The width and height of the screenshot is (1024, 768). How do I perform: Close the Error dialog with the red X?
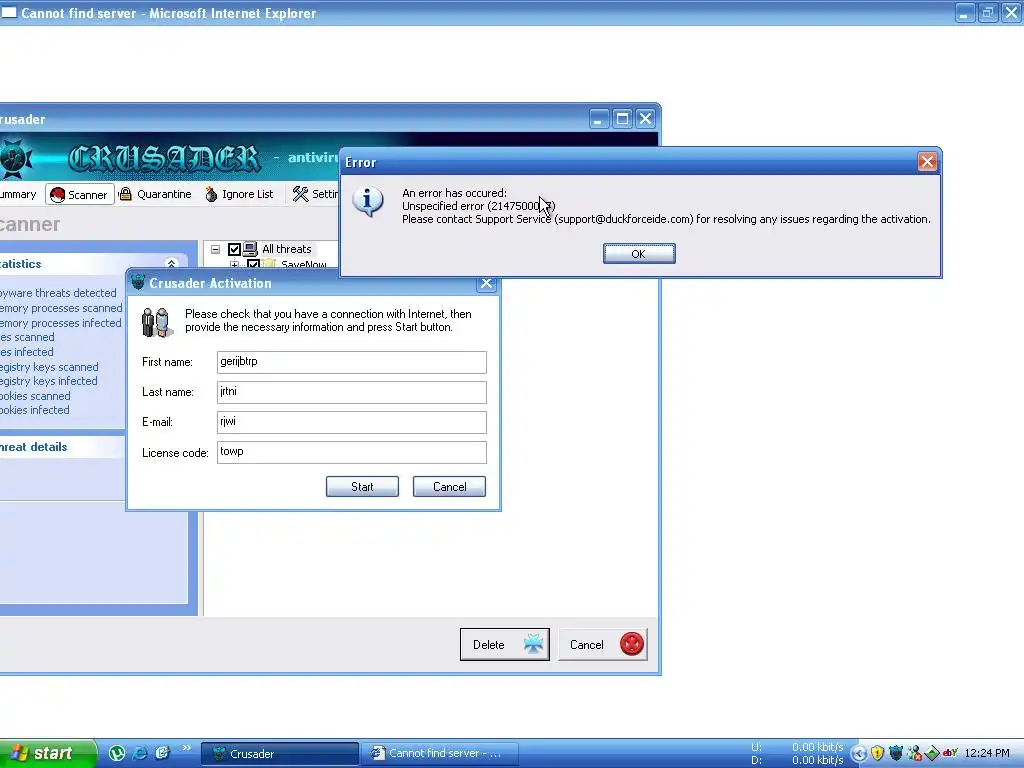pyautogui.click(x=927, y=162)
